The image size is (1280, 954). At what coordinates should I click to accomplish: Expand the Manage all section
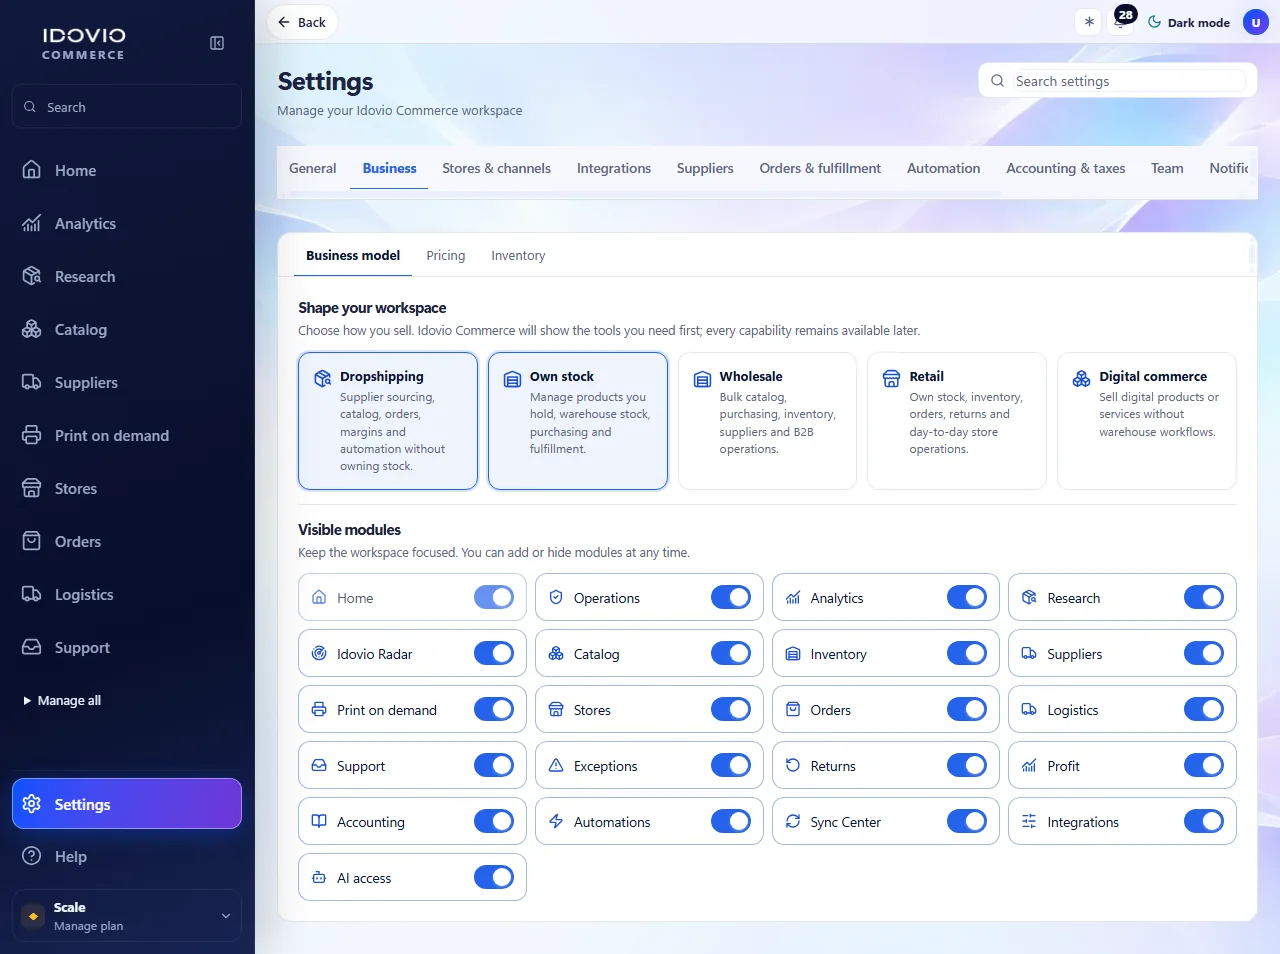tap(62, 700)
